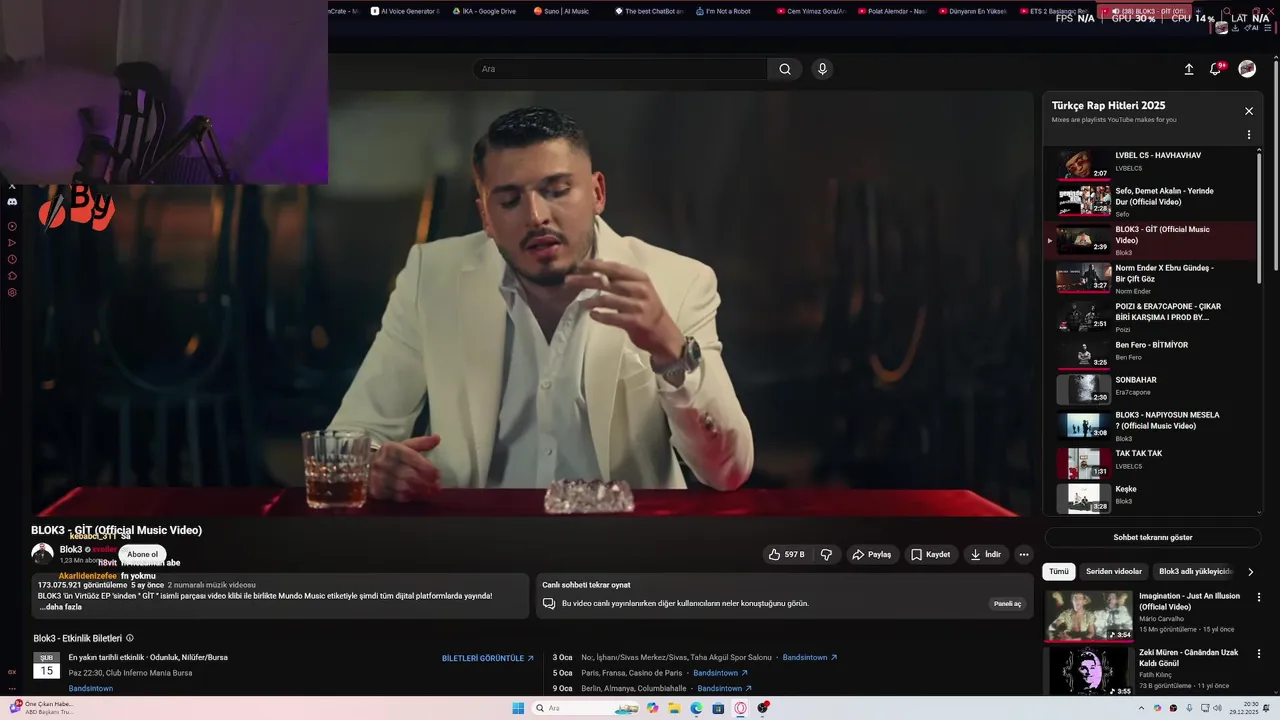Subscribe using the Abone ol button
The height and width of the screenshot is (720, 1280).
[142, 554]
